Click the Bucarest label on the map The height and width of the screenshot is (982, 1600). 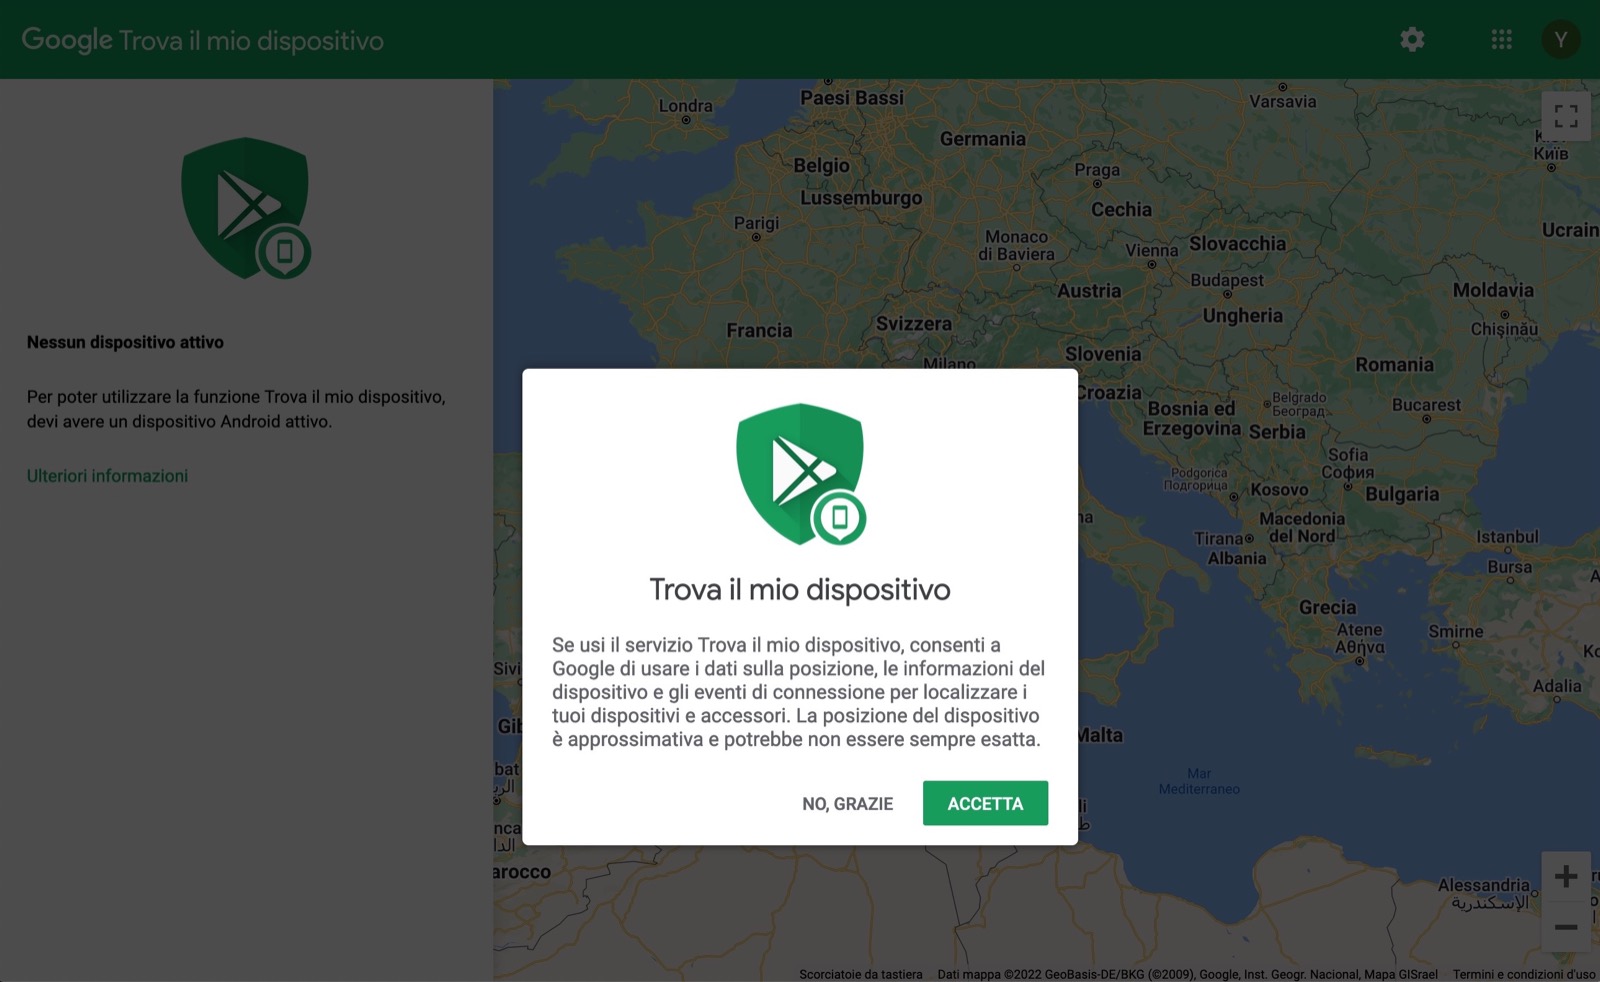coord(1426,405)
